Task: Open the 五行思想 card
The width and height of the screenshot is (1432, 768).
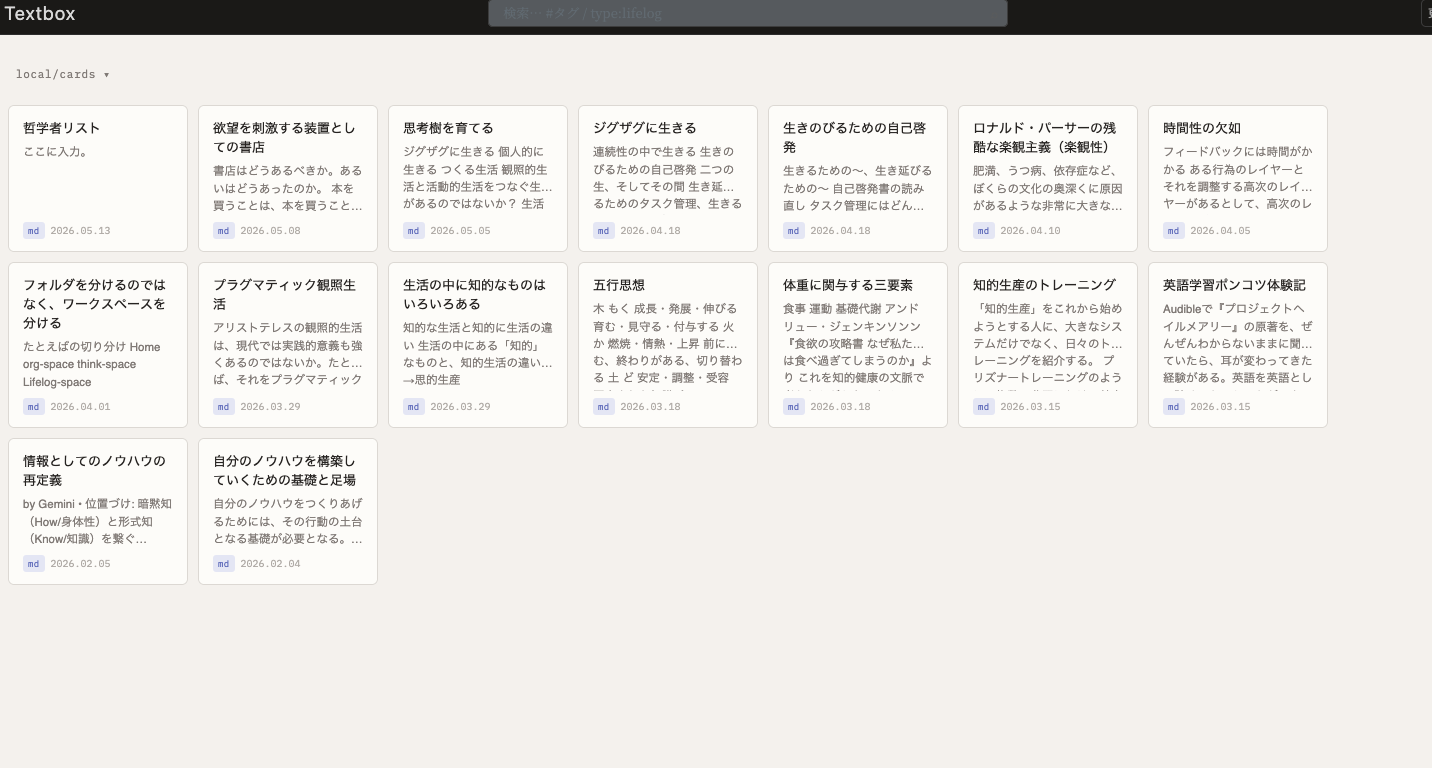Action: (x=668, y=345)
